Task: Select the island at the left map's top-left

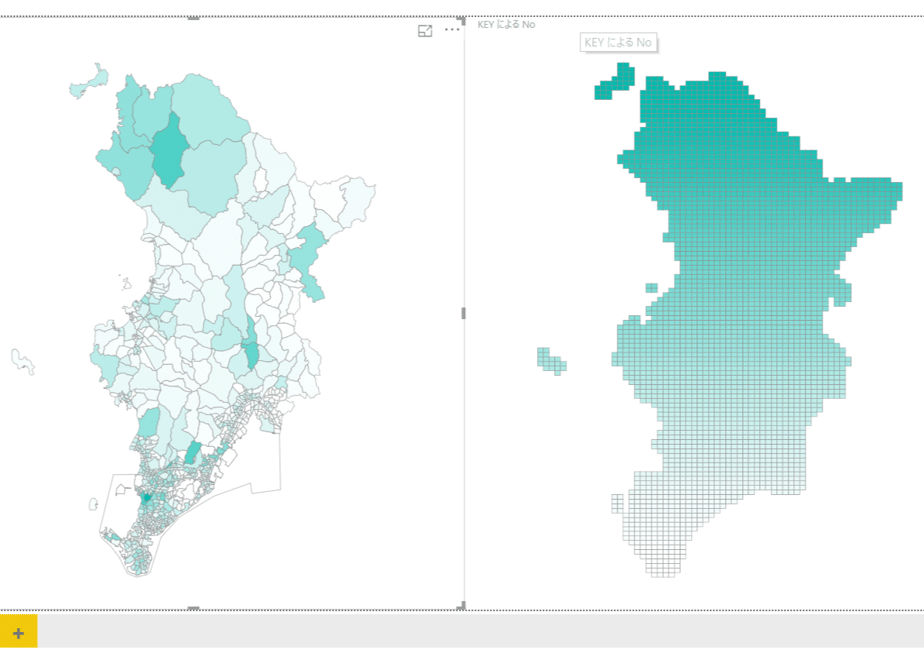Action: pos(90,81)
